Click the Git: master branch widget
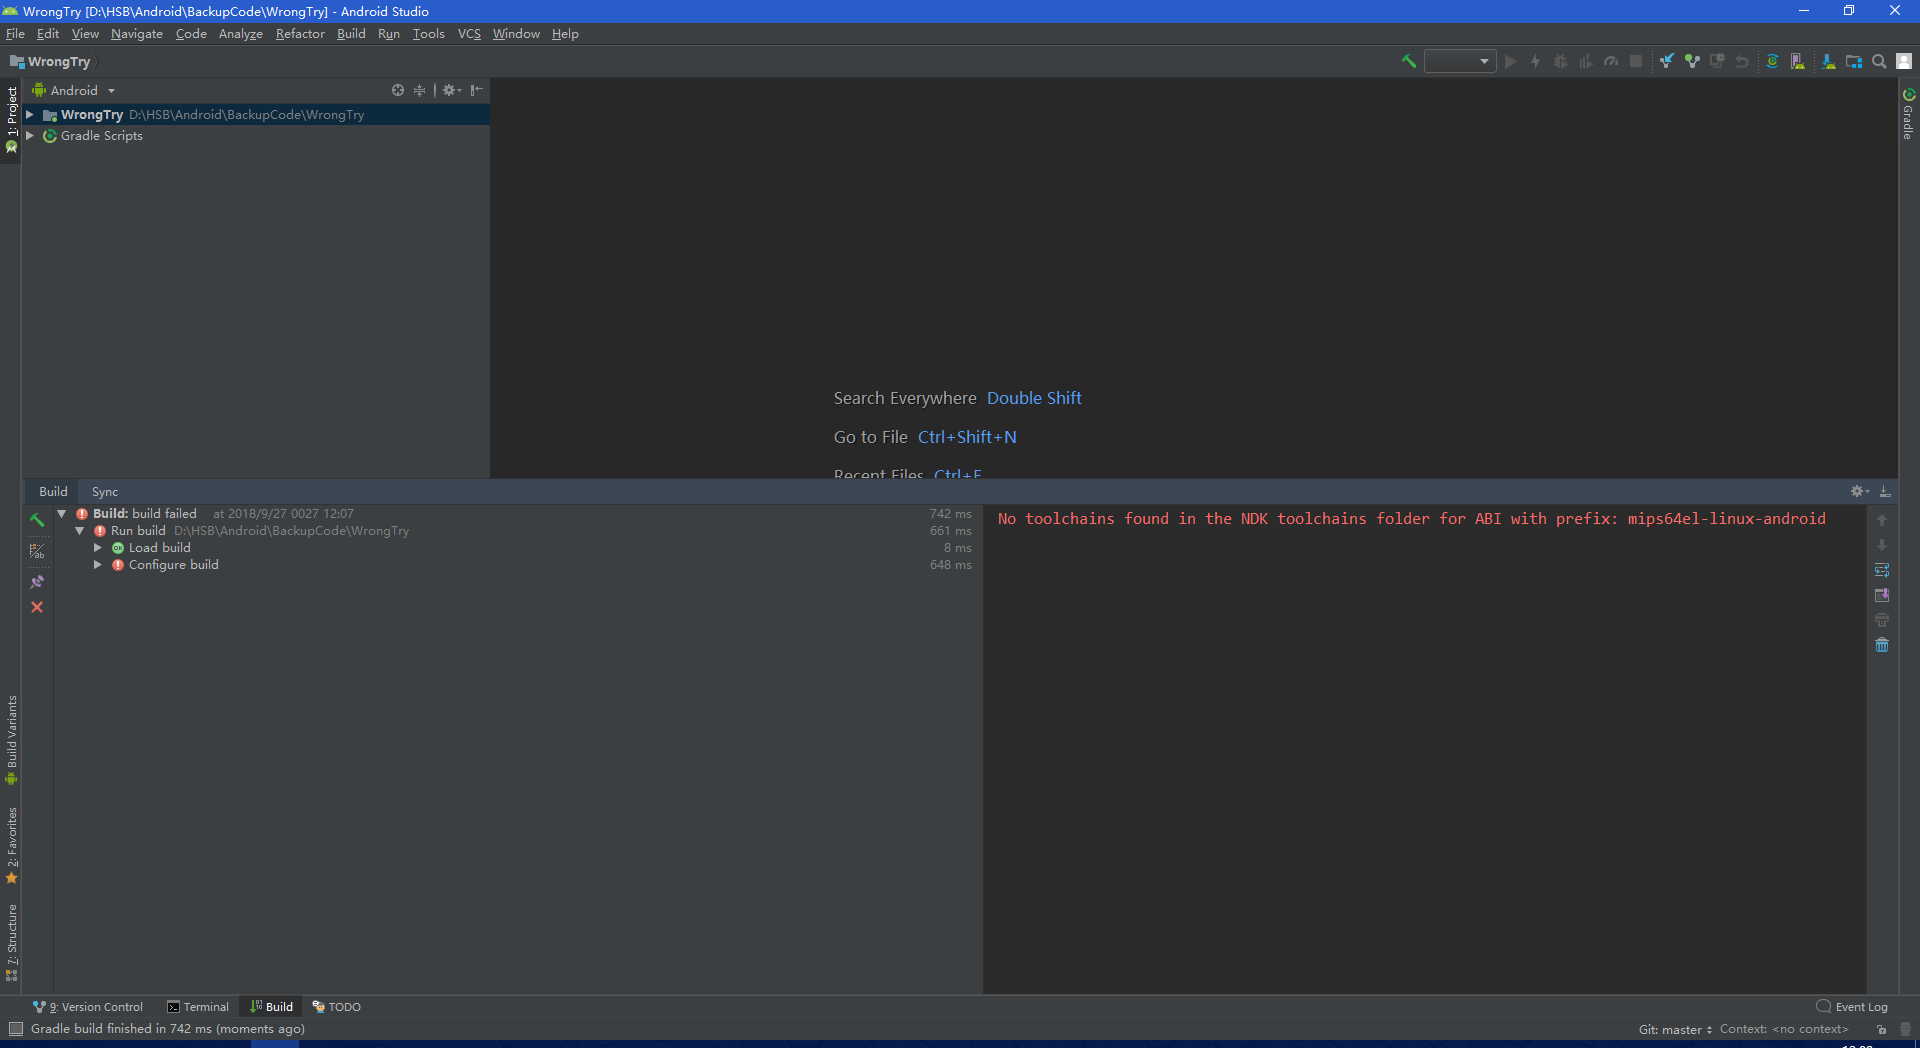This screenshot has height=1048, width=1920. [1675, 1029]
